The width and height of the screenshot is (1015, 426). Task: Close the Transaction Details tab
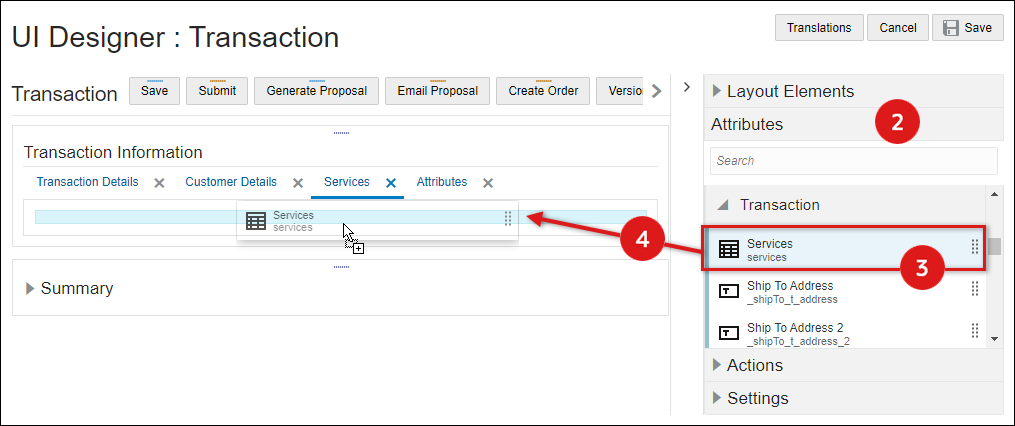pos(159,183)
